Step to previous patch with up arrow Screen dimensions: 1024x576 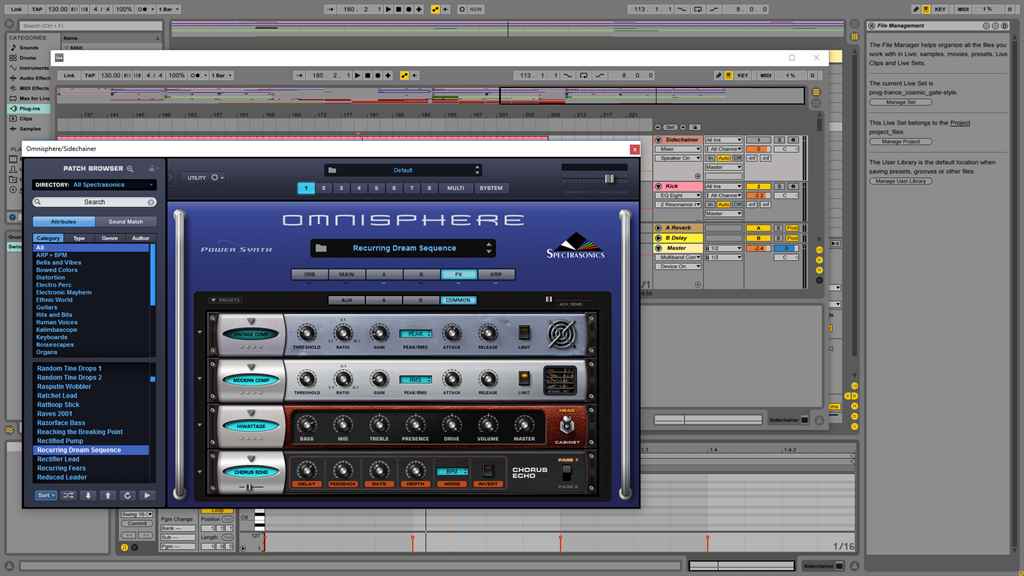click(108, 496)
